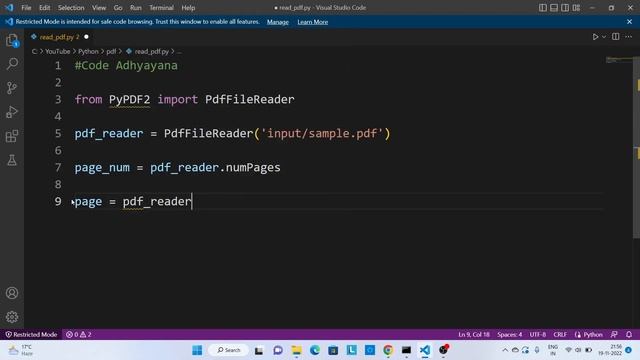This screenshot has height=360, width=640.
Task: Select the YouTube breadcrumb folder
Action: click(x=58, y=51)
